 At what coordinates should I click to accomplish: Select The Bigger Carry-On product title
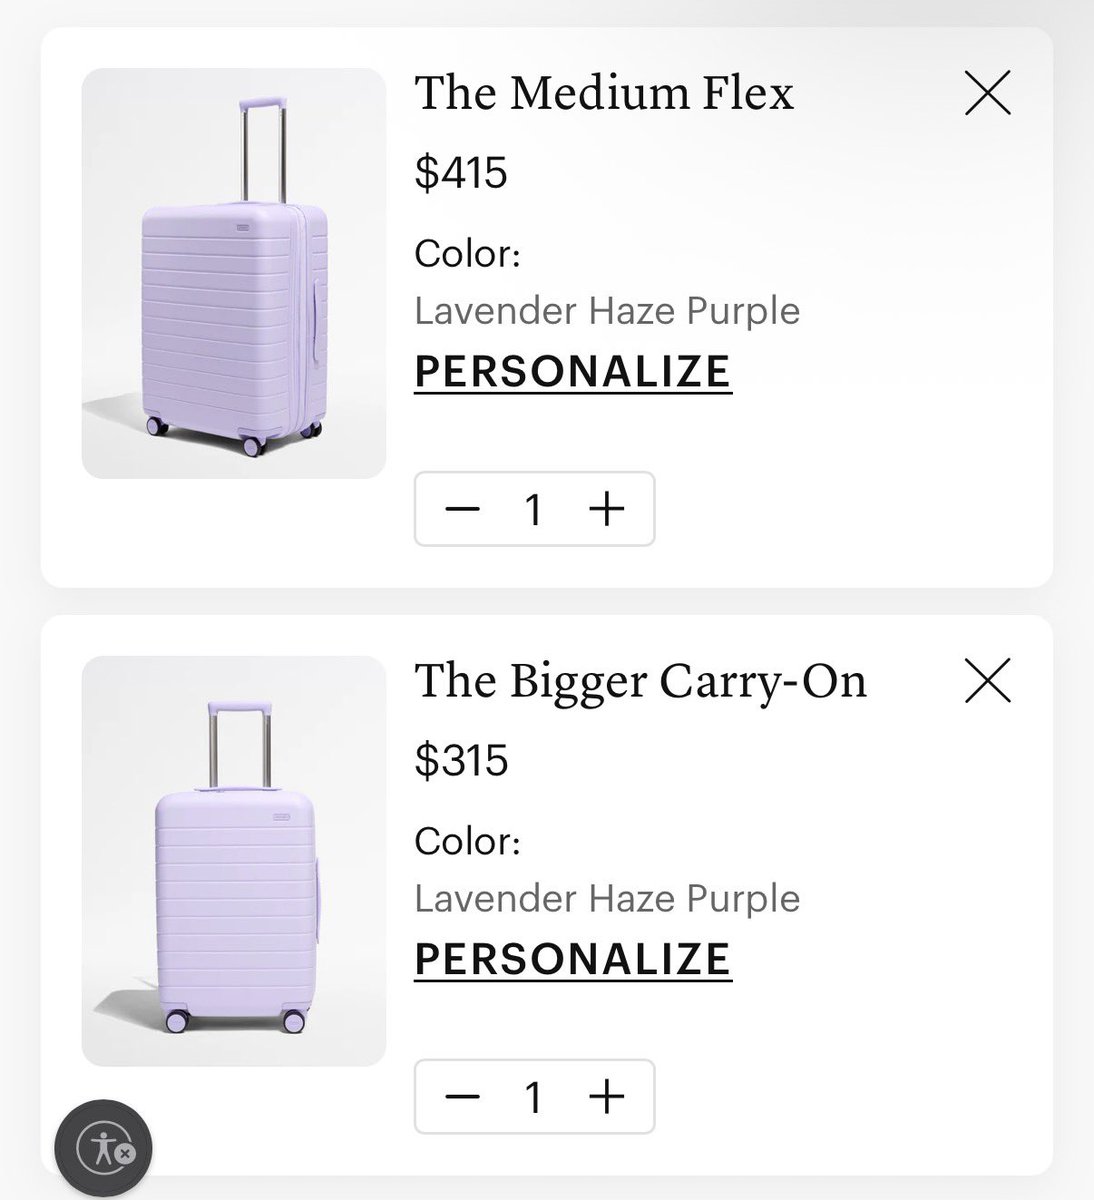click(640, 681)
